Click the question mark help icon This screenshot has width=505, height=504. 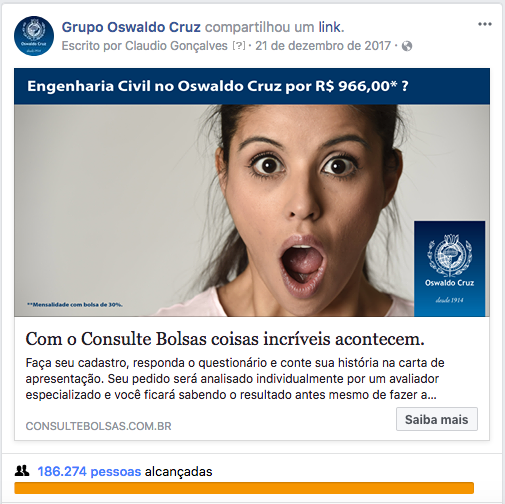(238, 46)
